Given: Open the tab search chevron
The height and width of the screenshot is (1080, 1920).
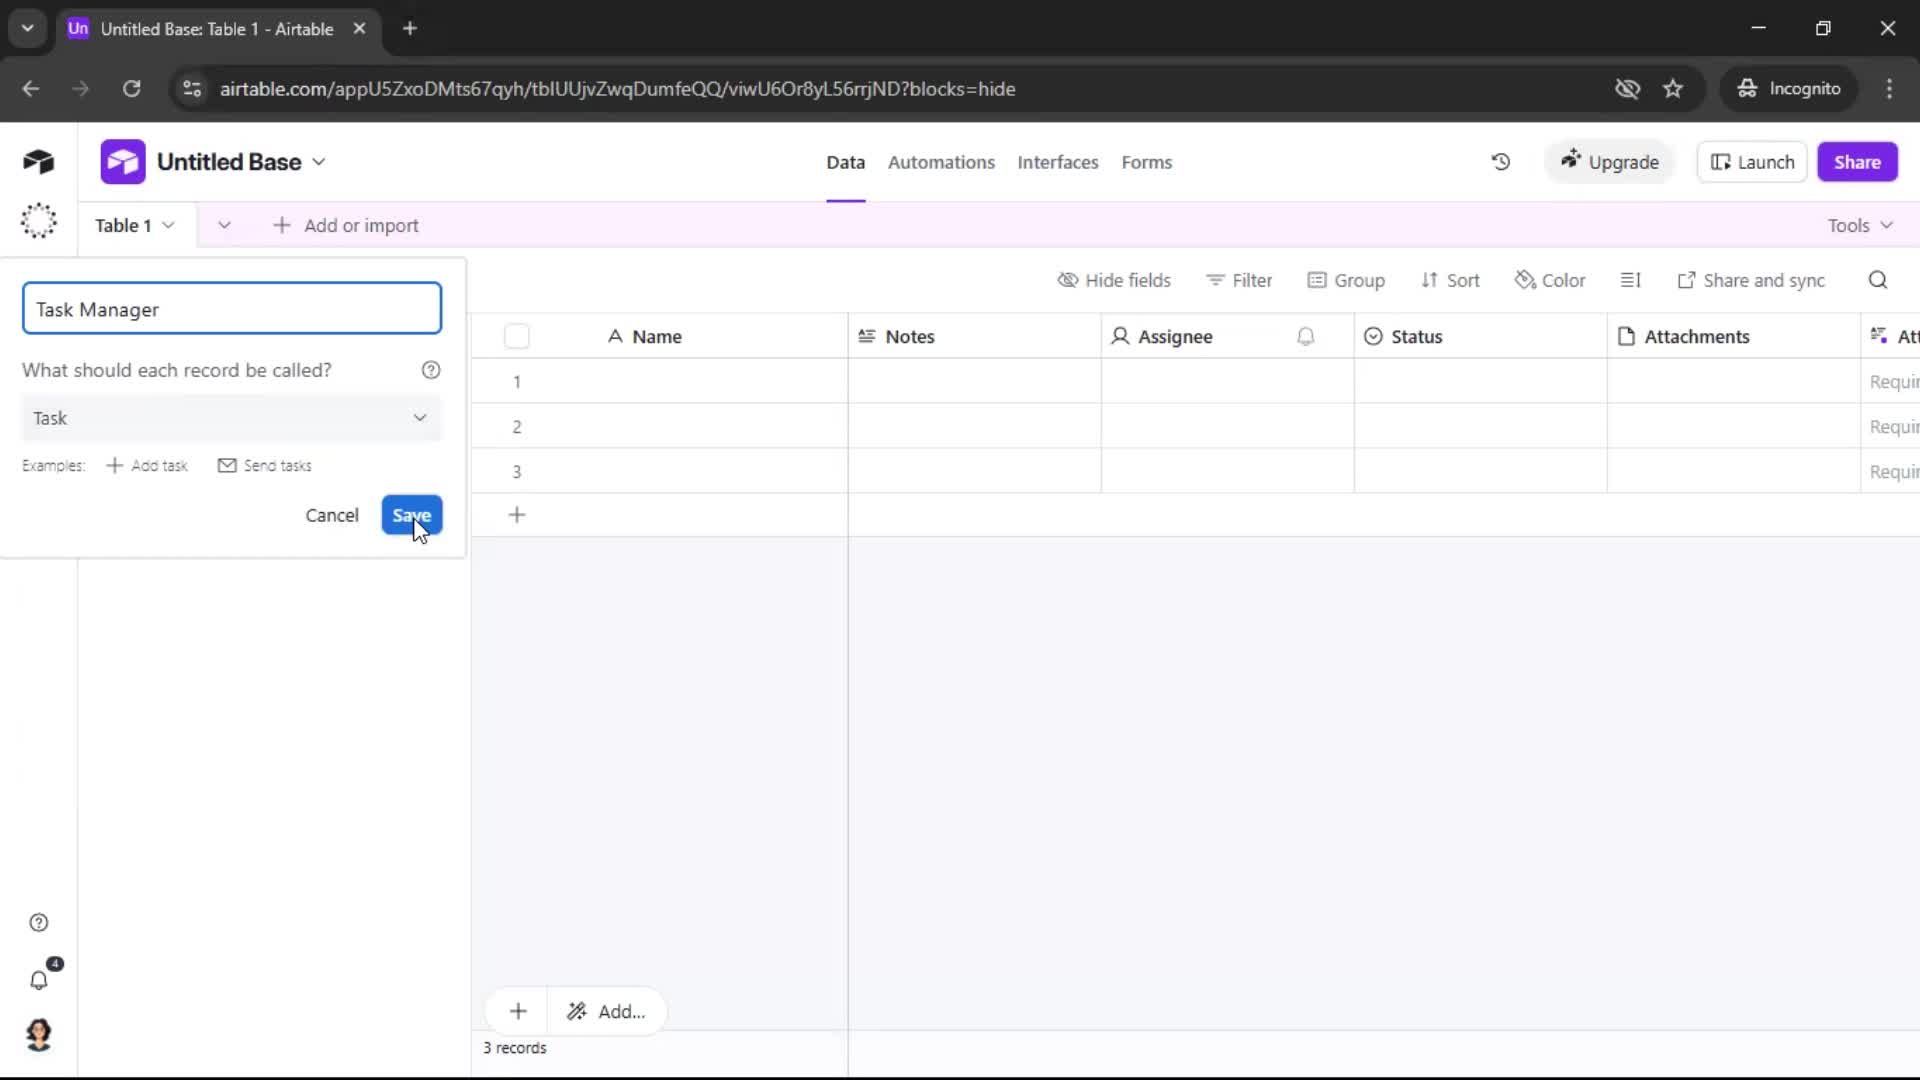Looking at the screenshot, I should pos(27,28).
